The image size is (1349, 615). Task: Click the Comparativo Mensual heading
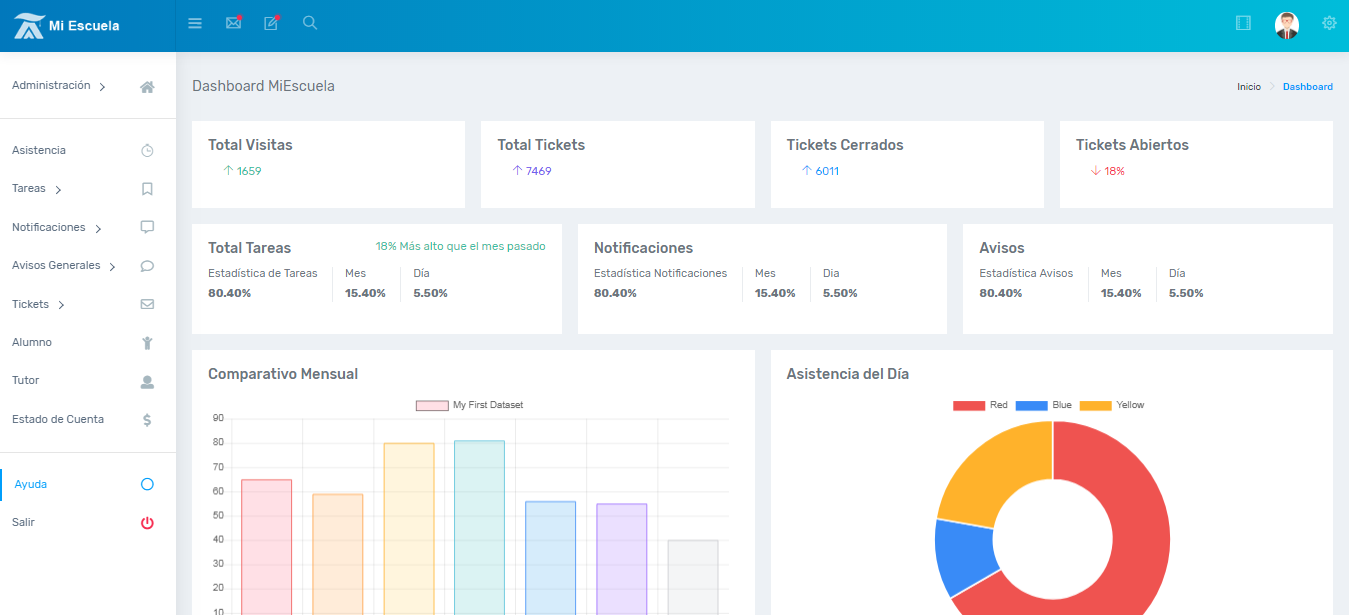(x=283, y=374)
